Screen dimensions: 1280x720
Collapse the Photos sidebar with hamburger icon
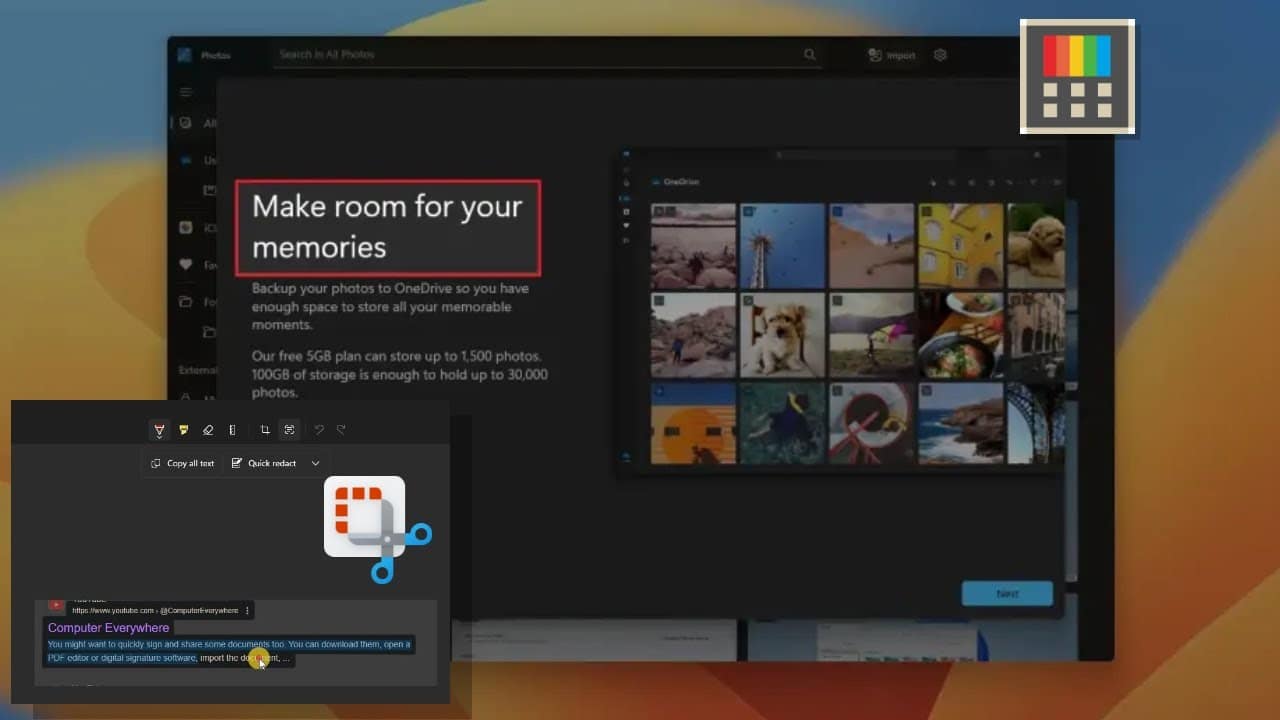(x=186, y=91)
